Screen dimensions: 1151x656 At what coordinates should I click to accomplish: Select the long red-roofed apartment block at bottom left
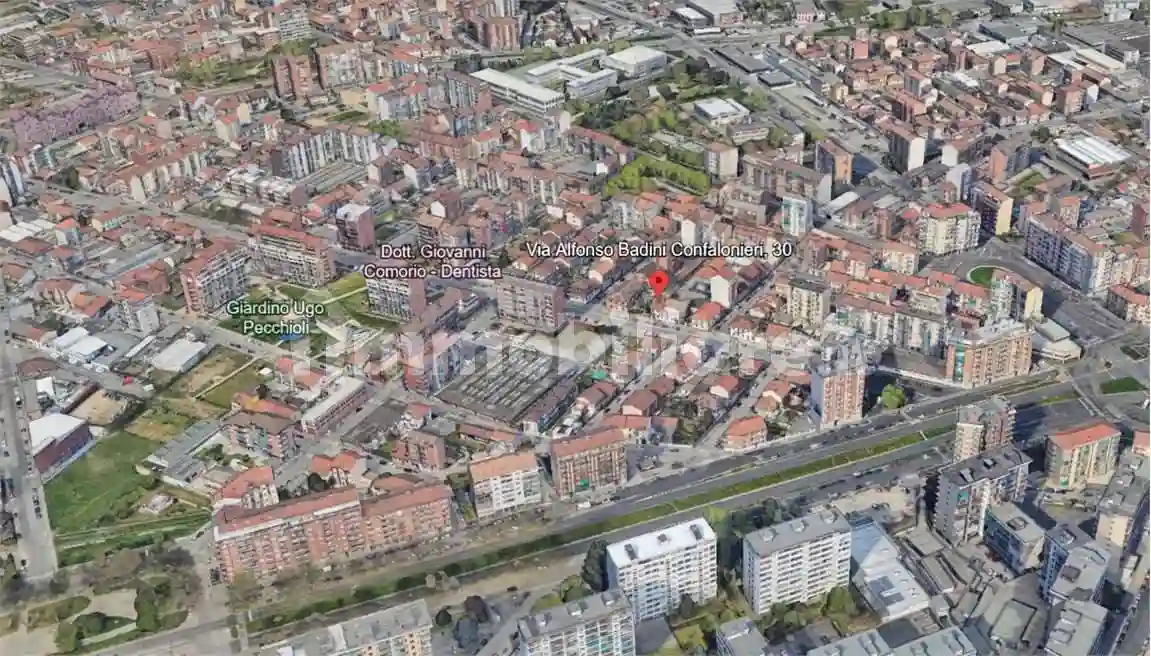click(x=330, y=530)
